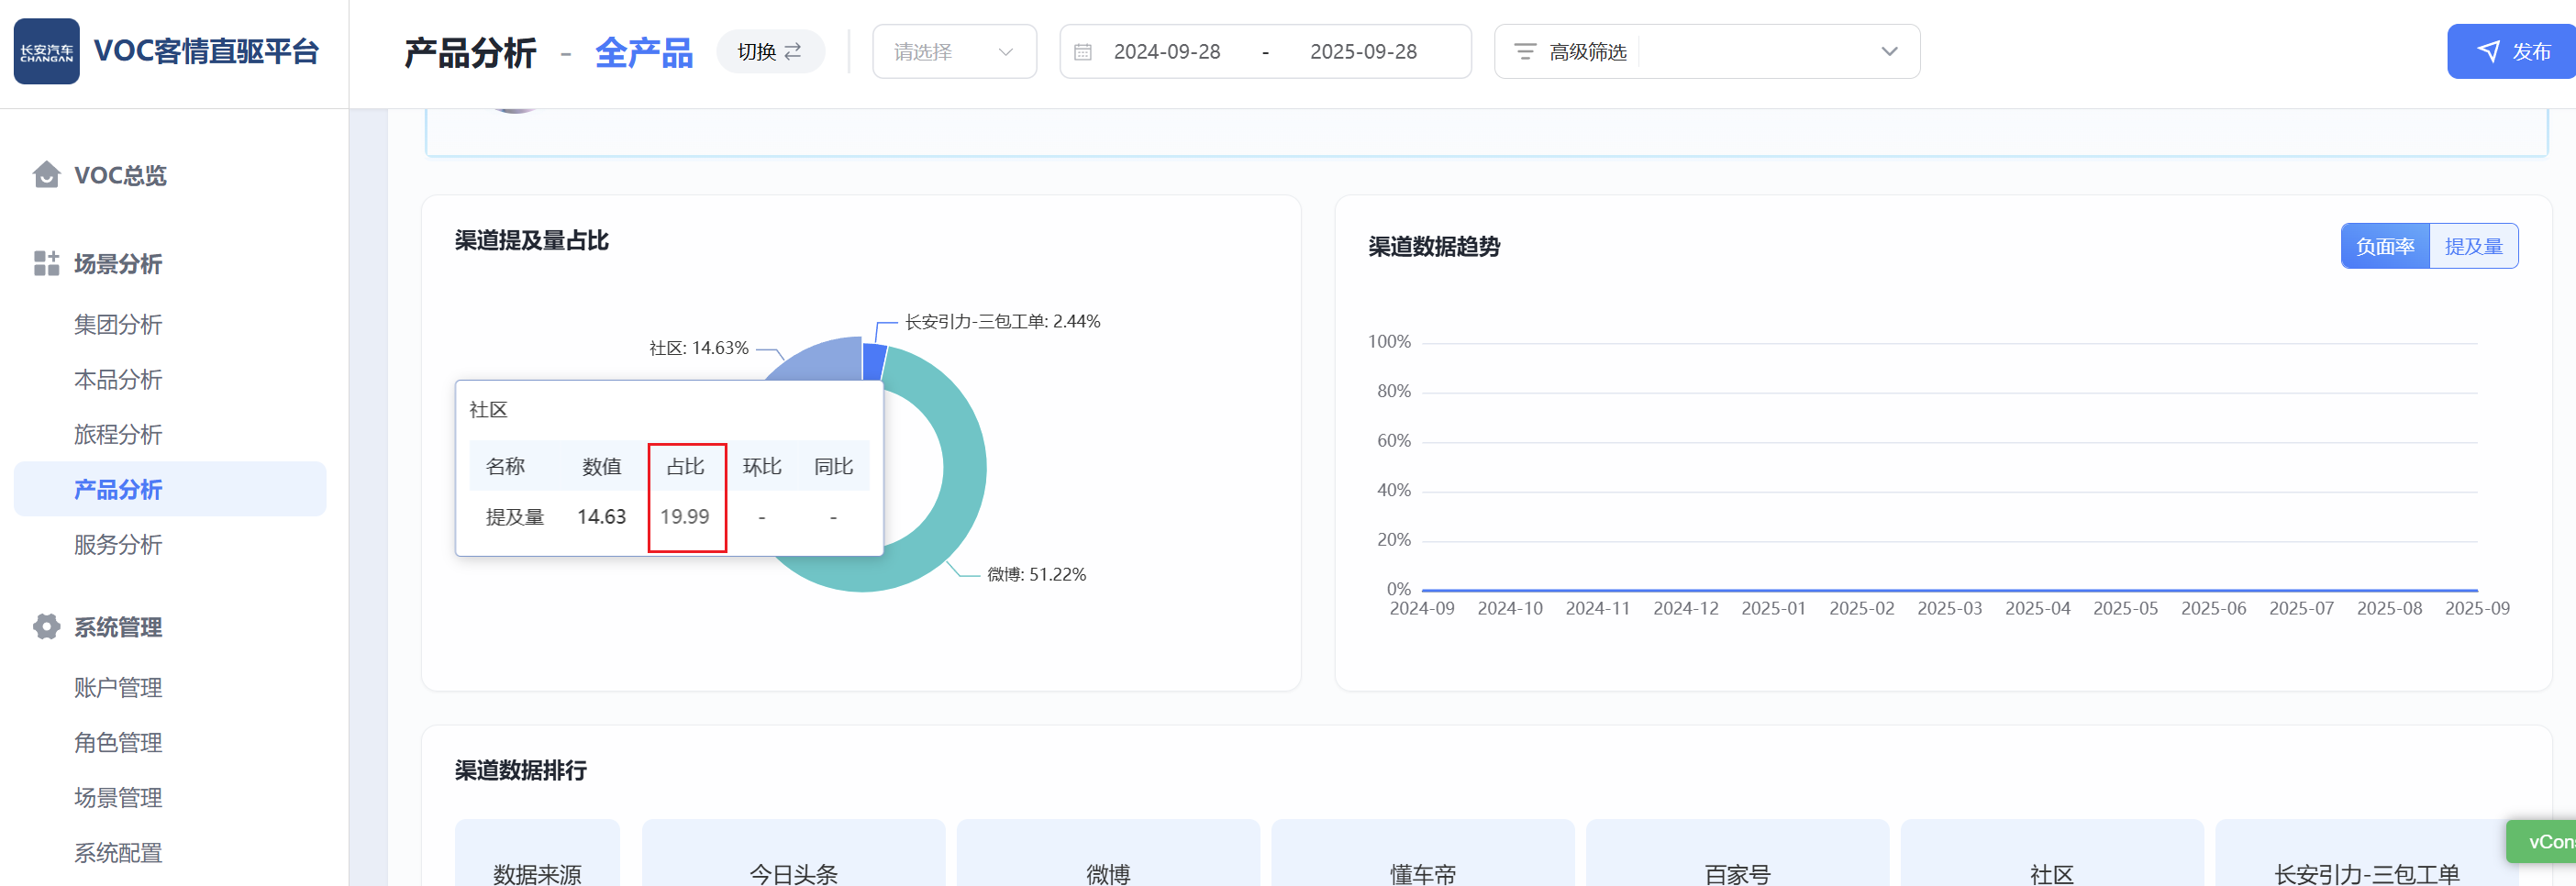Image resolution: width=2576 pixels, height=886 pixels.
Task: Click the 系统管理 gear icon
Action: 46,627
